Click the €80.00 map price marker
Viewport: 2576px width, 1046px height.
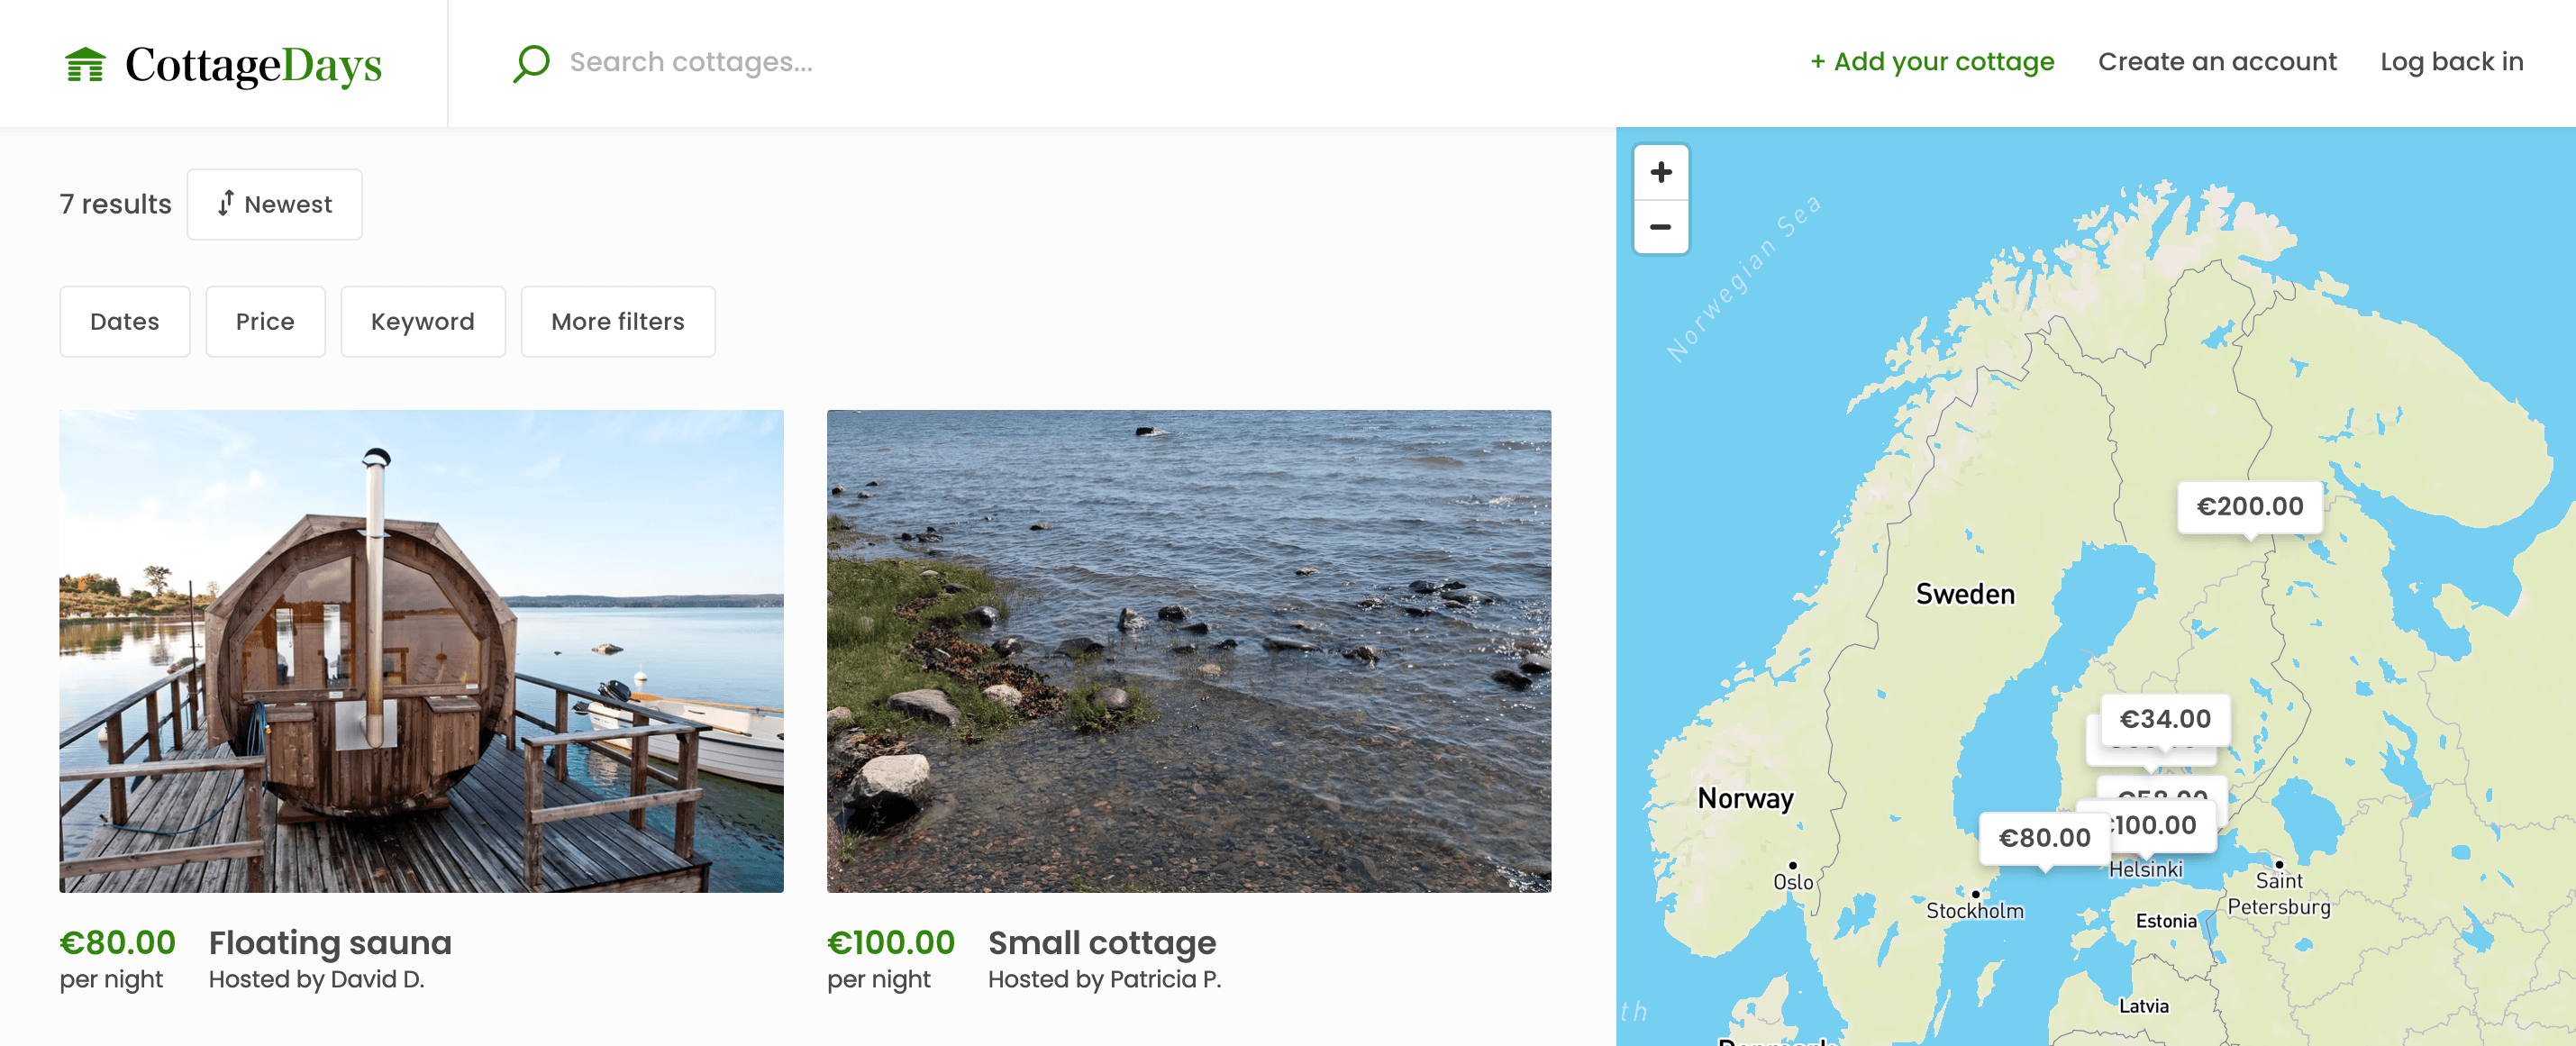click(2043, 838)
